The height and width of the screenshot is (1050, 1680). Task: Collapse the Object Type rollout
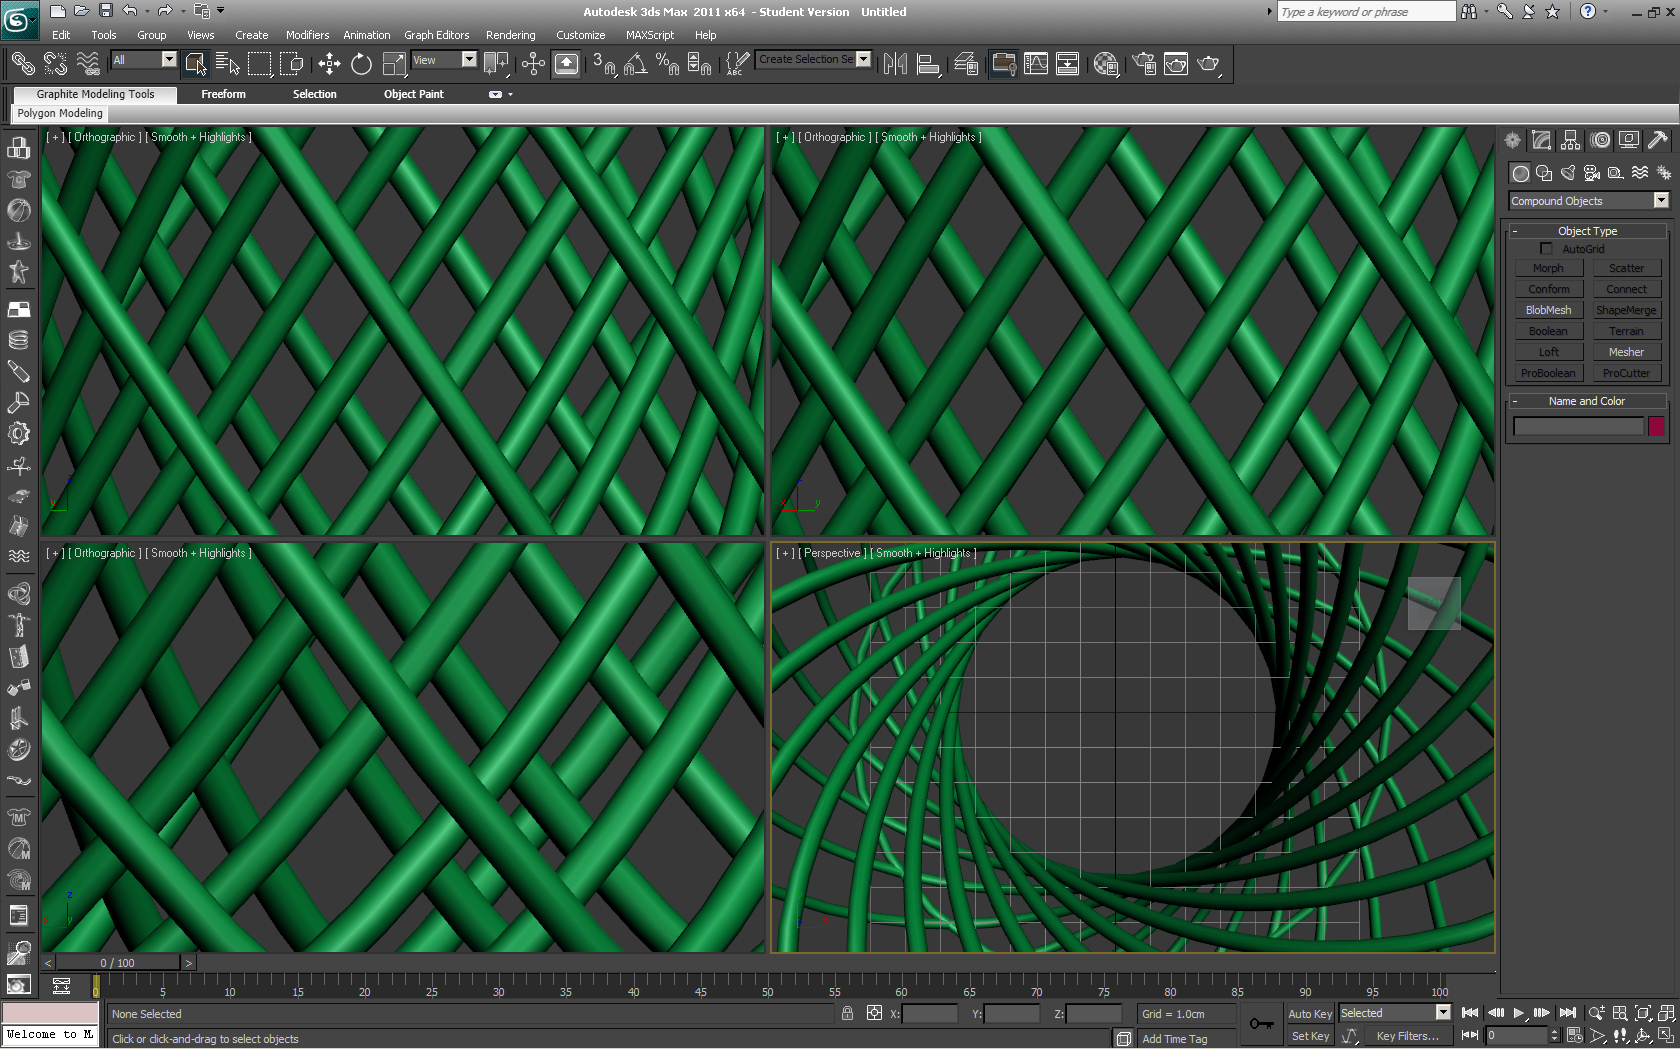(x=1587, y=231)
